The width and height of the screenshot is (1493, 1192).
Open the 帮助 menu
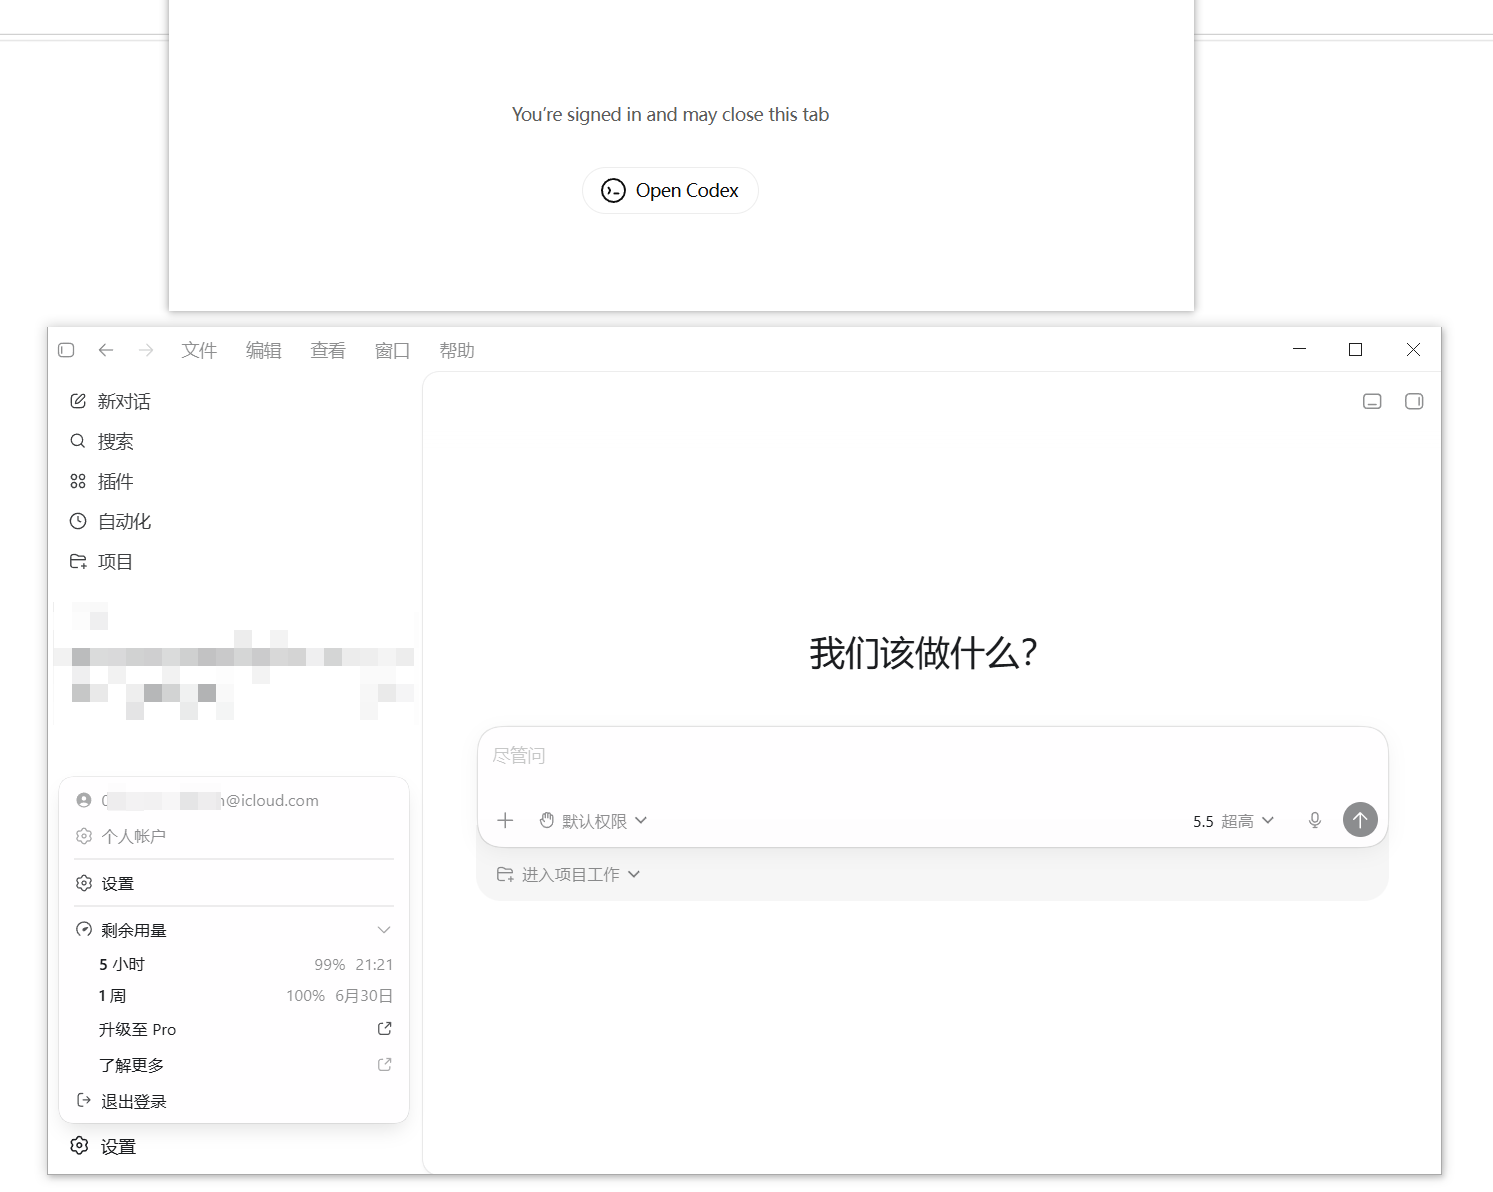pyautogui.click(x=457, y=350)
